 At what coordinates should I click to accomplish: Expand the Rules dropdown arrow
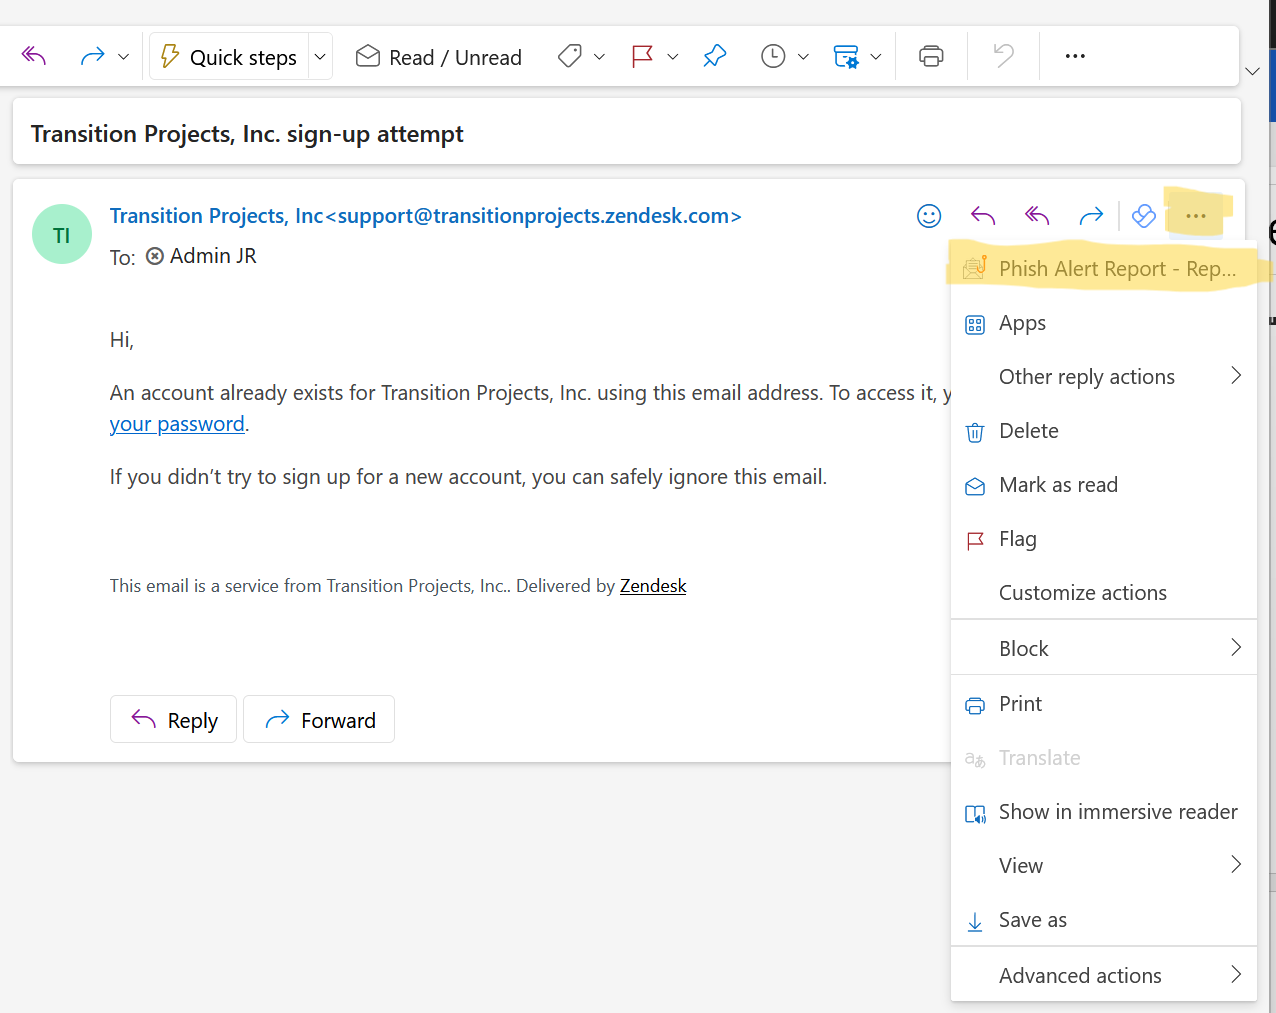(x=875, y=57)
